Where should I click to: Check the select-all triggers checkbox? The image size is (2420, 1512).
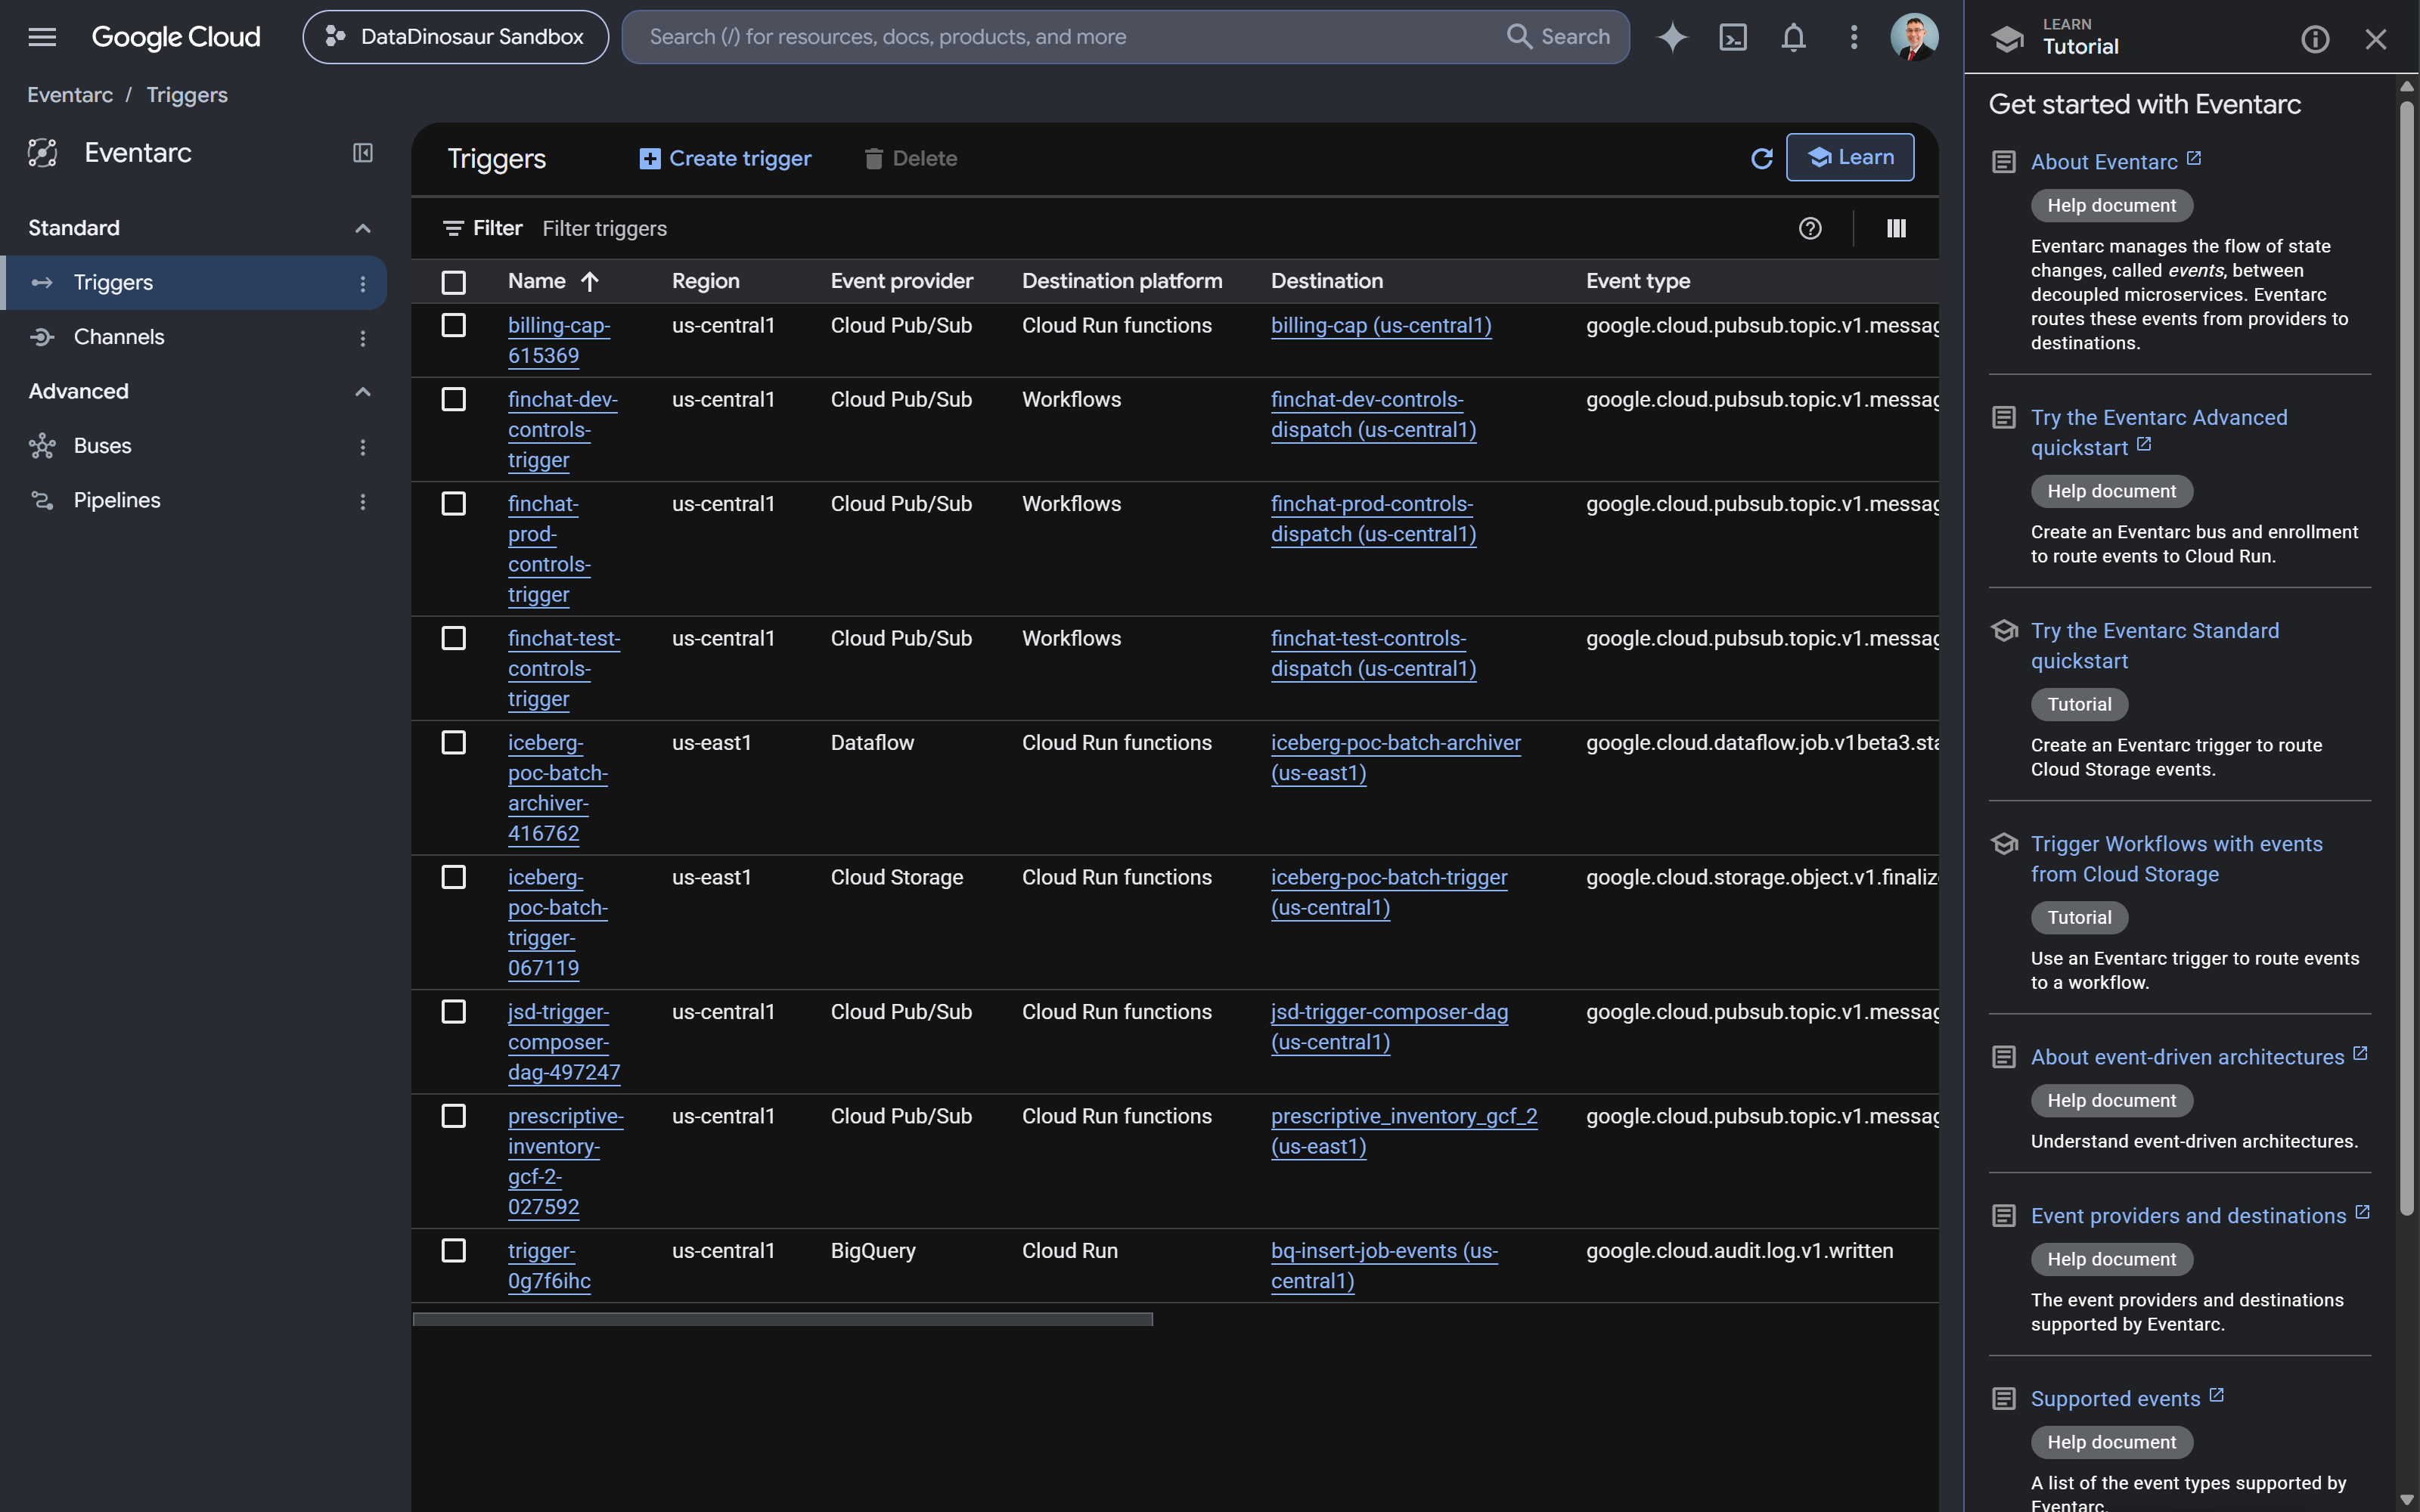tap(454, 282)
